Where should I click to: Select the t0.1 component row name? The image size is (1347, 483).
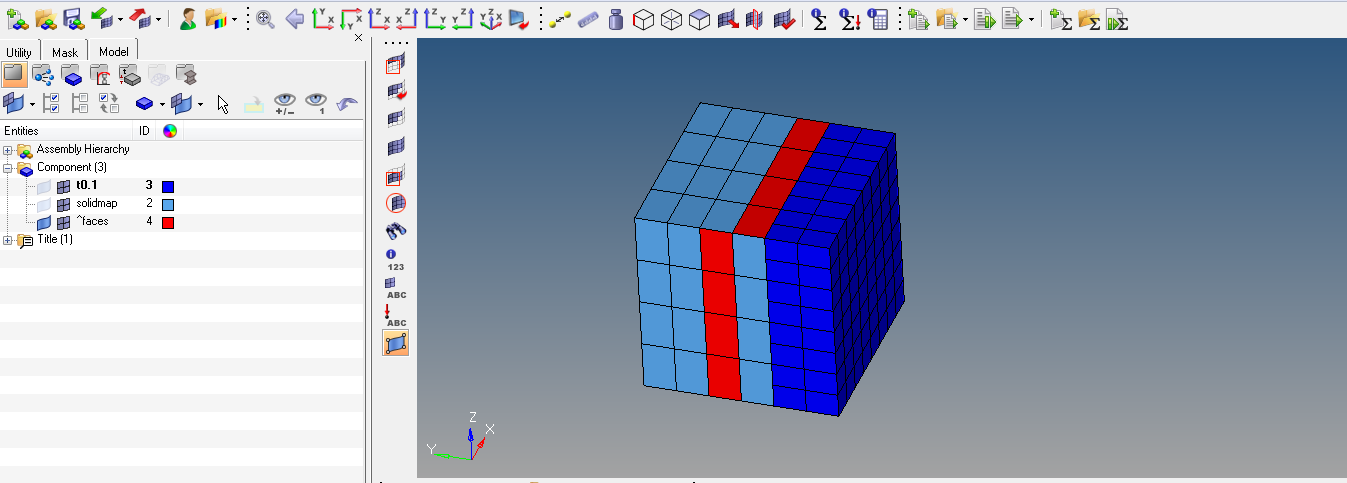[x=87, y=186]
